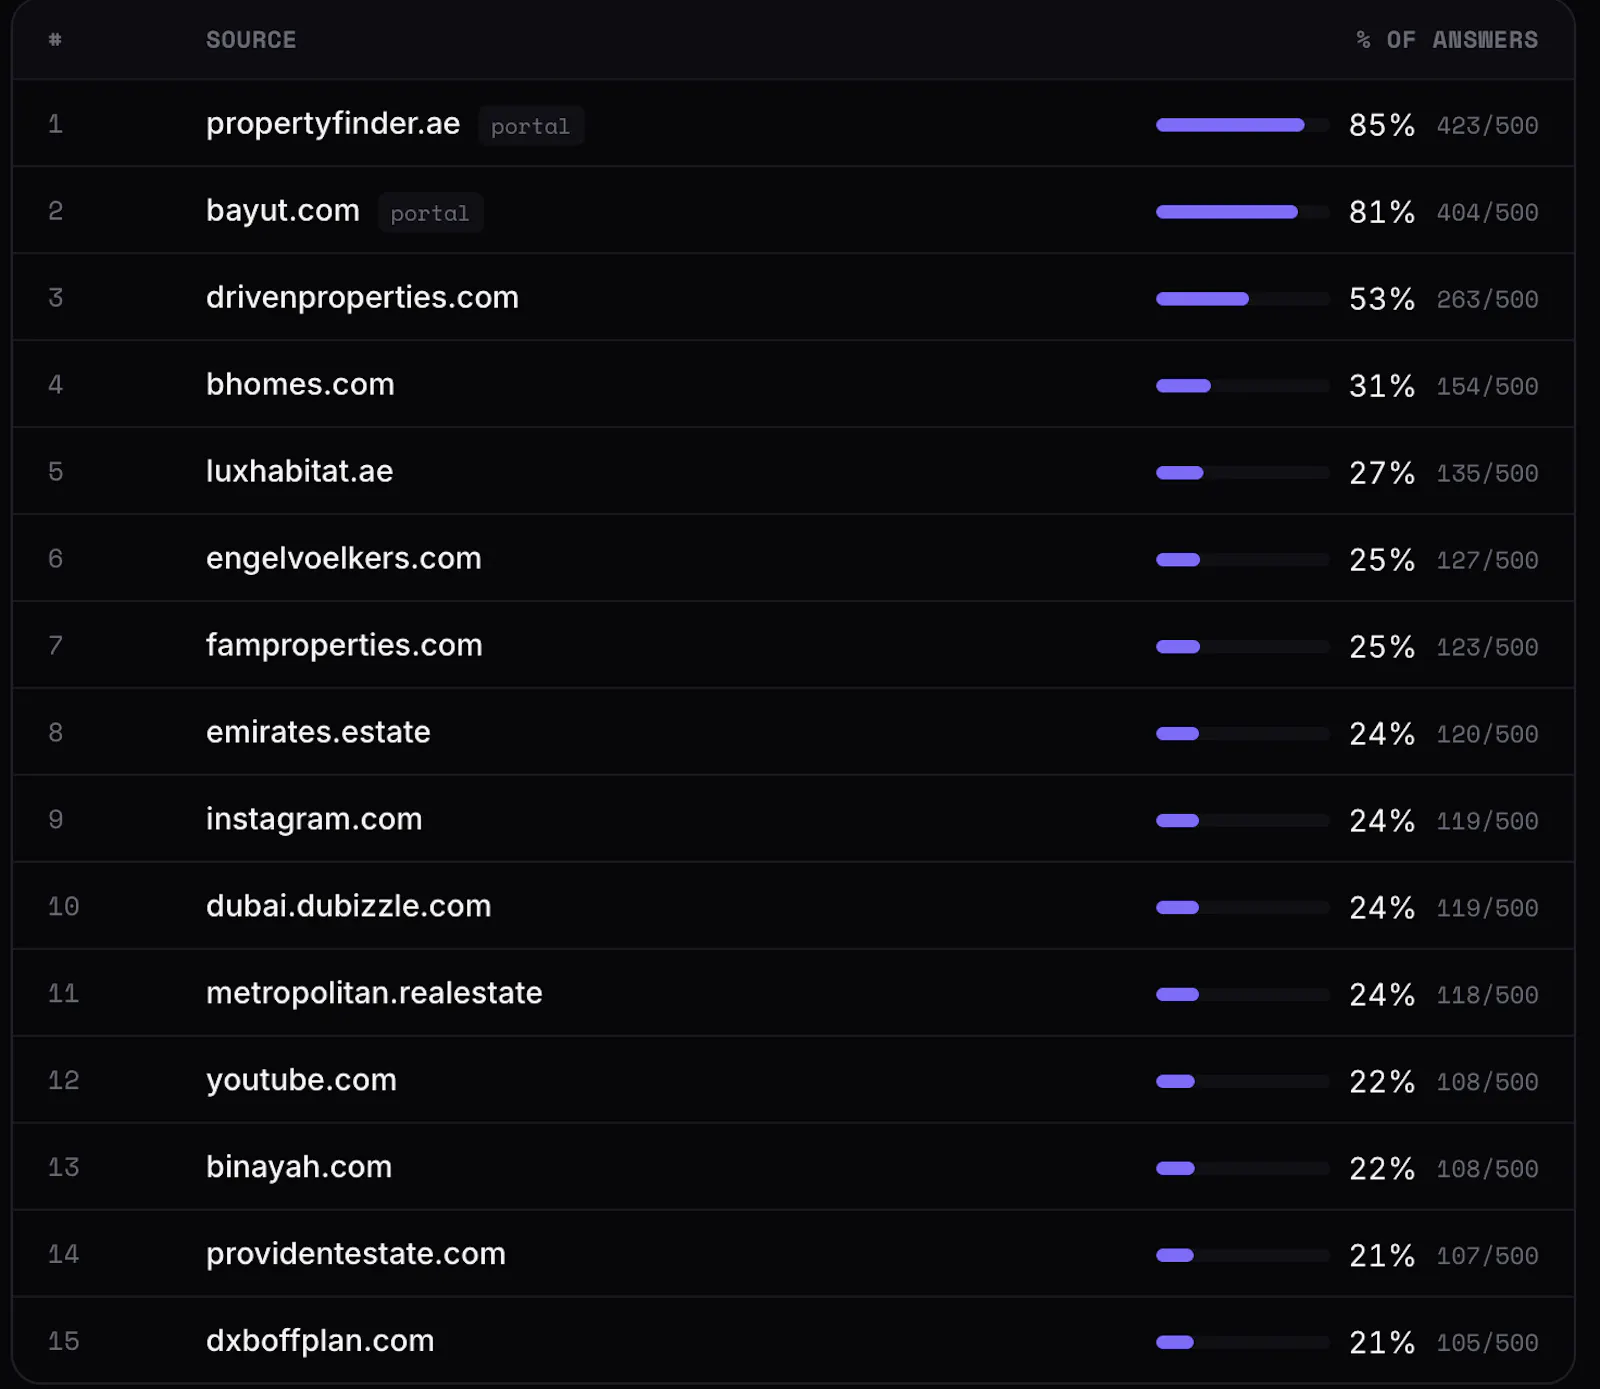Click the 53% bar for drivenproperties.com

coord(1242,299)
